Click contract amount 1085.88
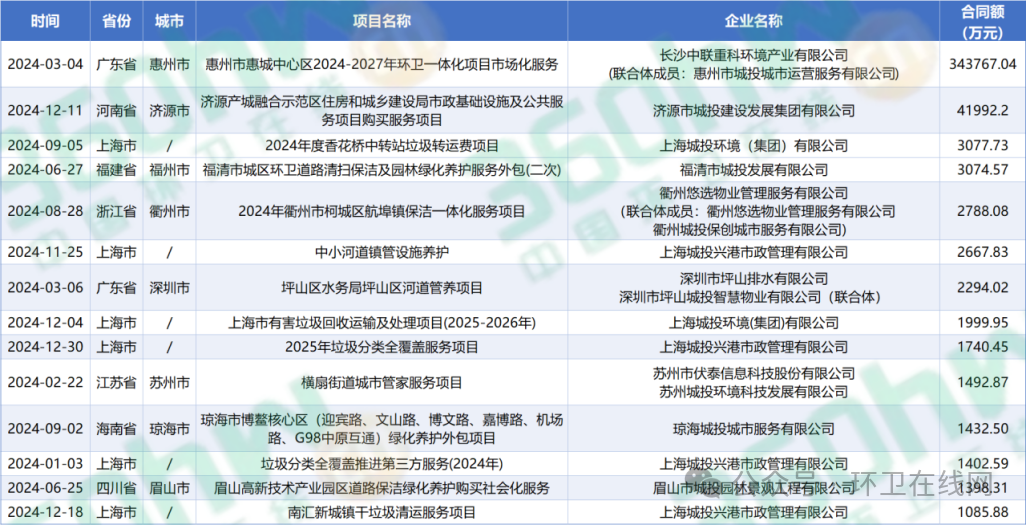This screenshot has width=1026, height=525. point(983,511)
